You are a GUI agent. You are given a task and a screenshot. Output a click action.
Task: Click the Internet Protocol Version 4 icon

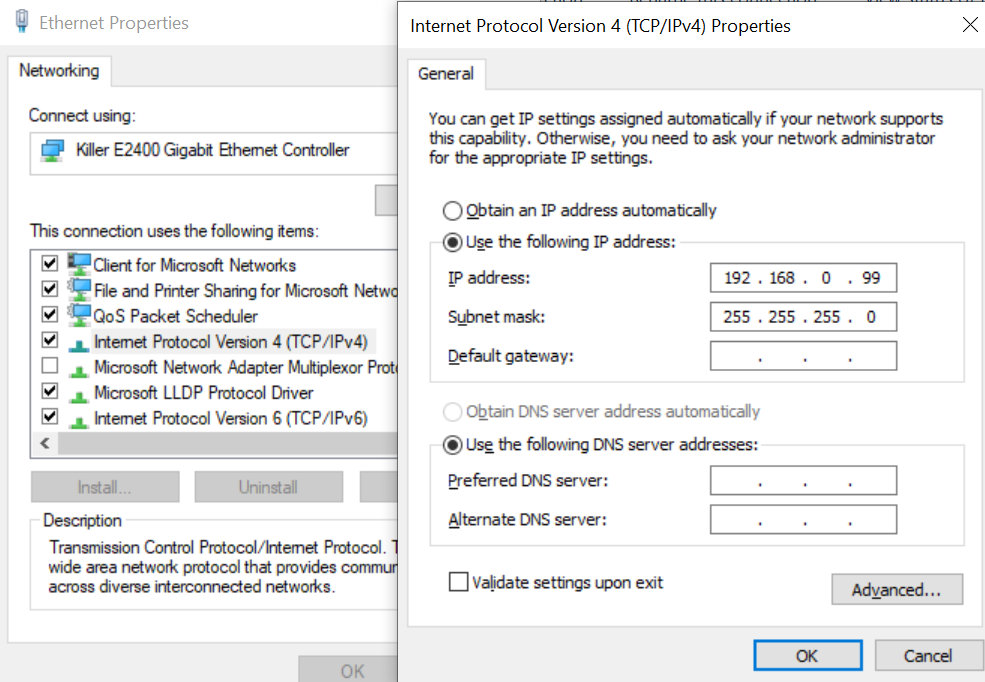[79, 344]
